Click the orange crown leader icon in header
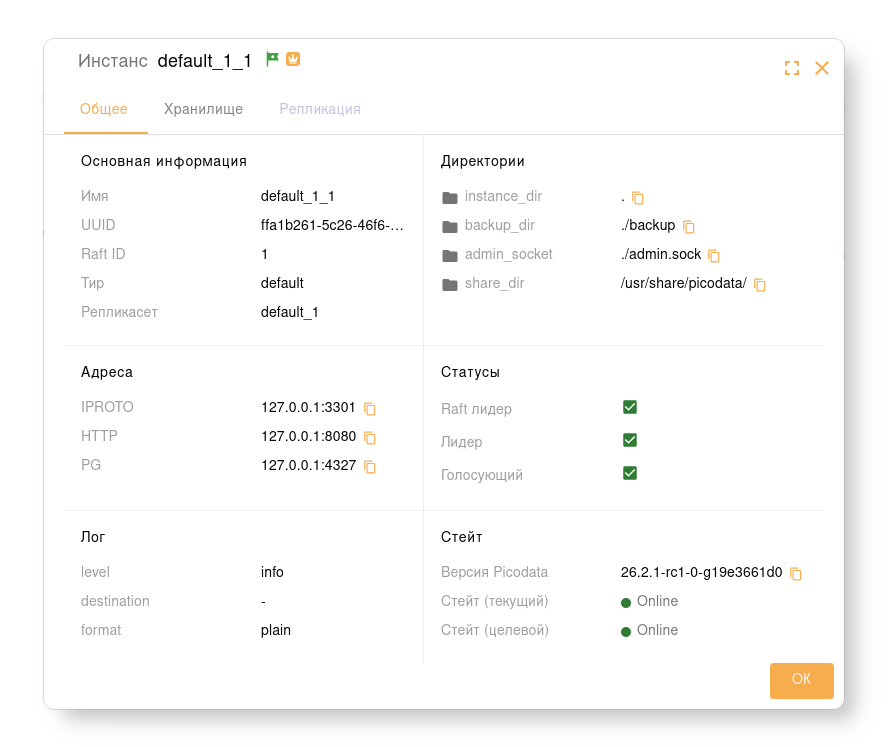Viewport: 889px width, 747px height. (293, 59)
